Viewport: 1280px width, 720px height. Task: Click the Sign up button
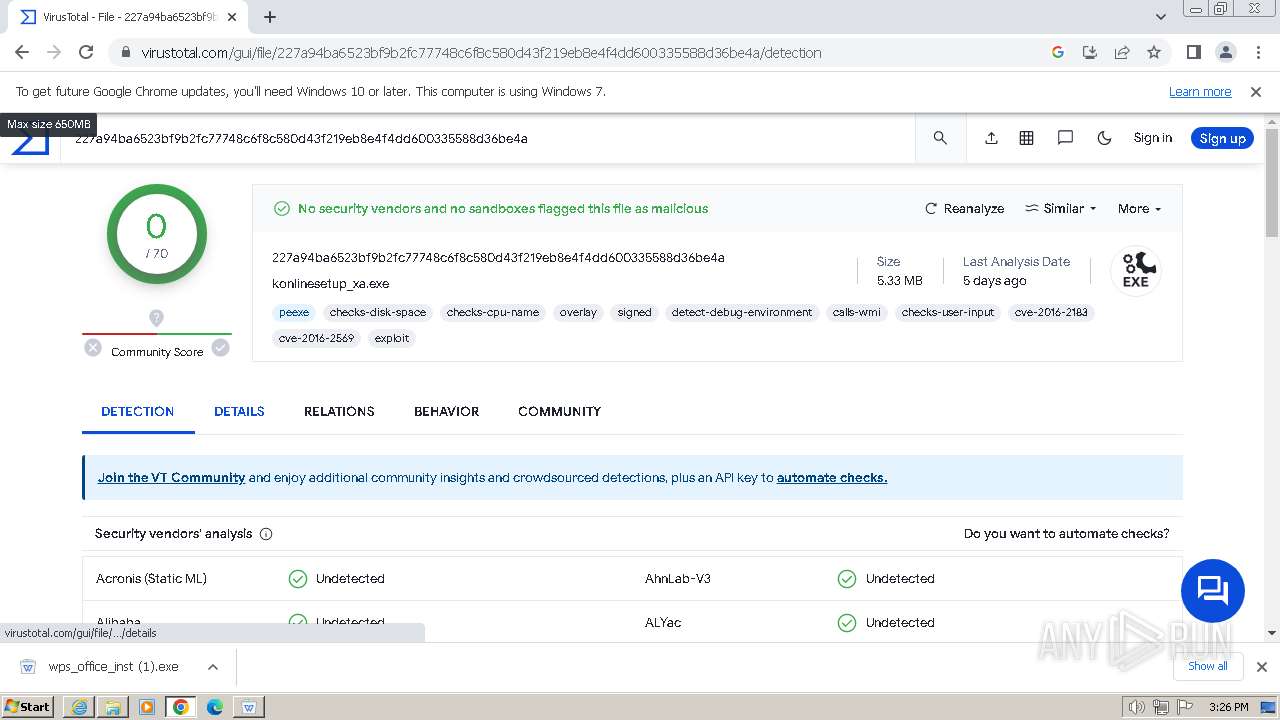[x=1222, y=138]
